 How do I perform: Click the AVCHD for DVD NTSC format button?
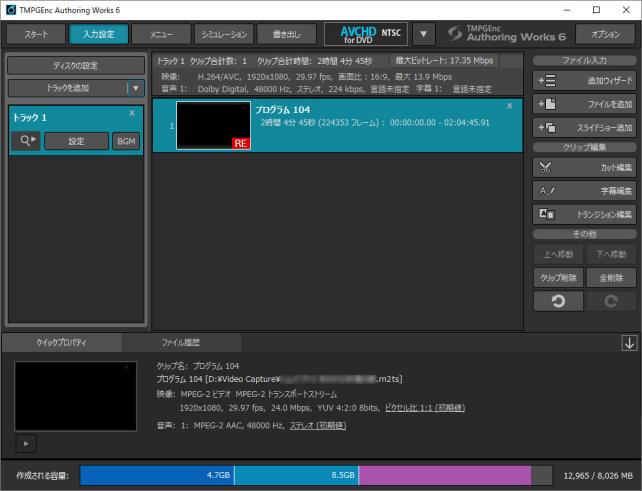click(366, 34)
